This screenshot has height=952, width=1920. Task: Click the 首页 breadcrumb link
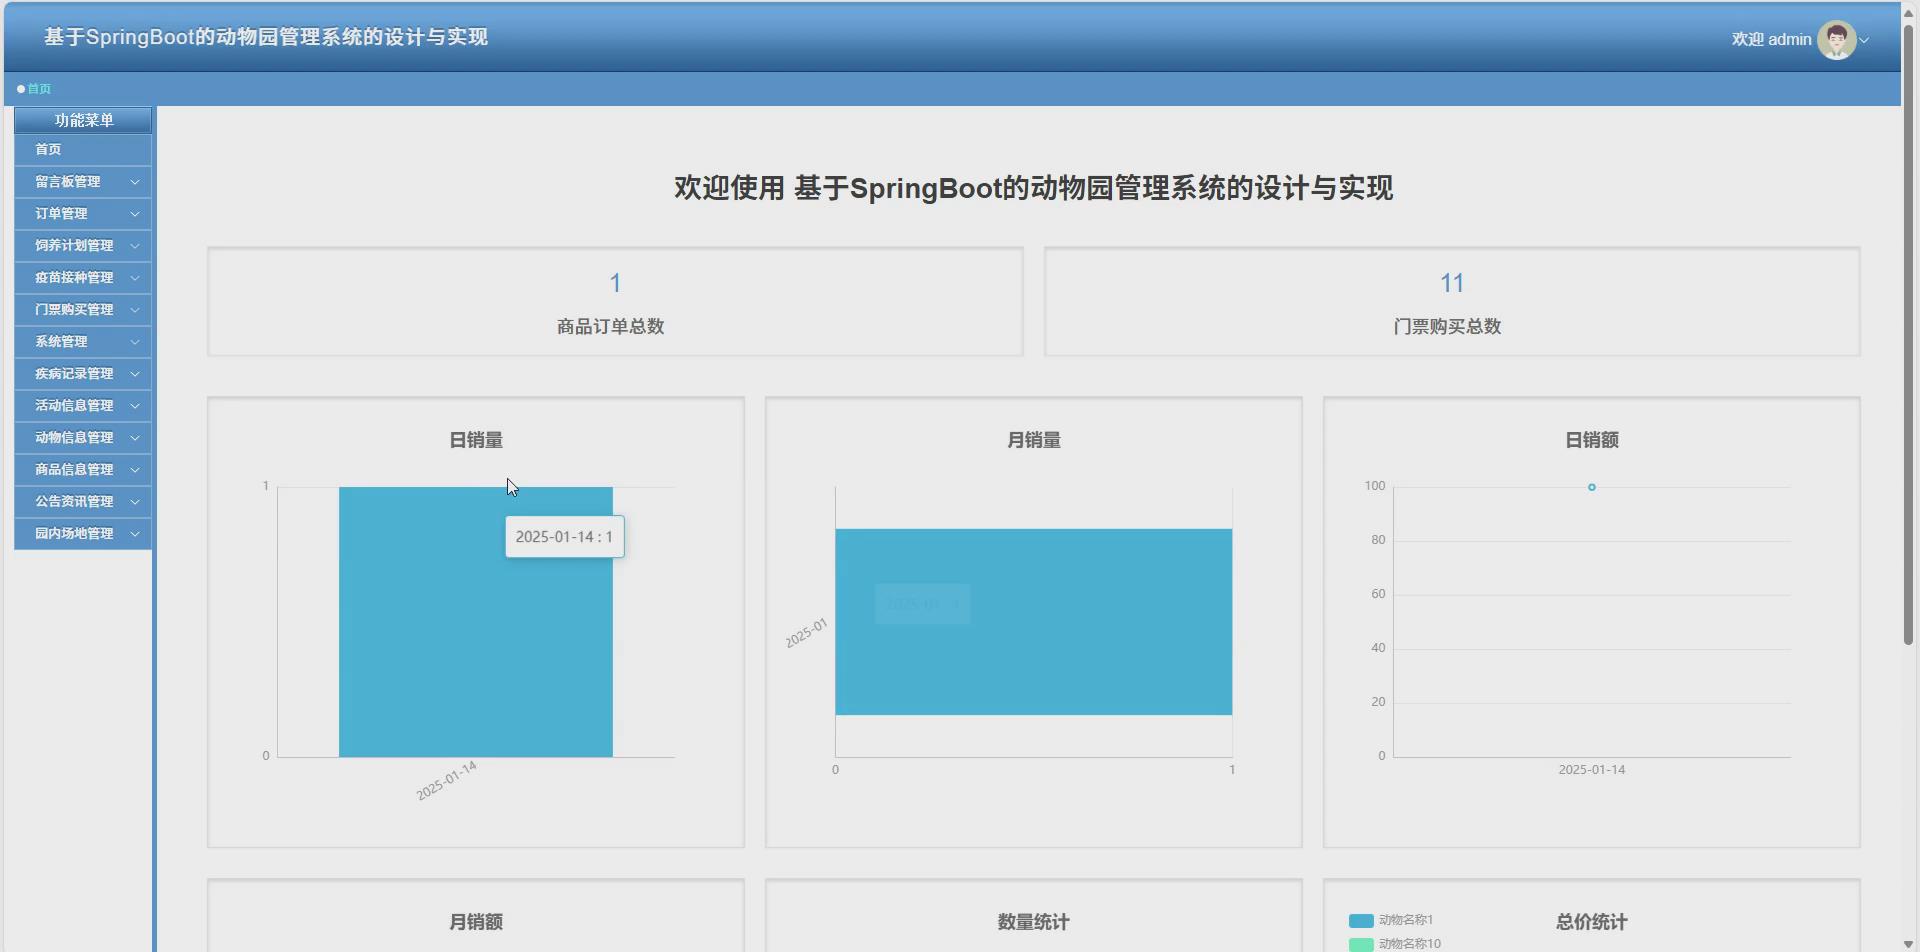[39, 89]
